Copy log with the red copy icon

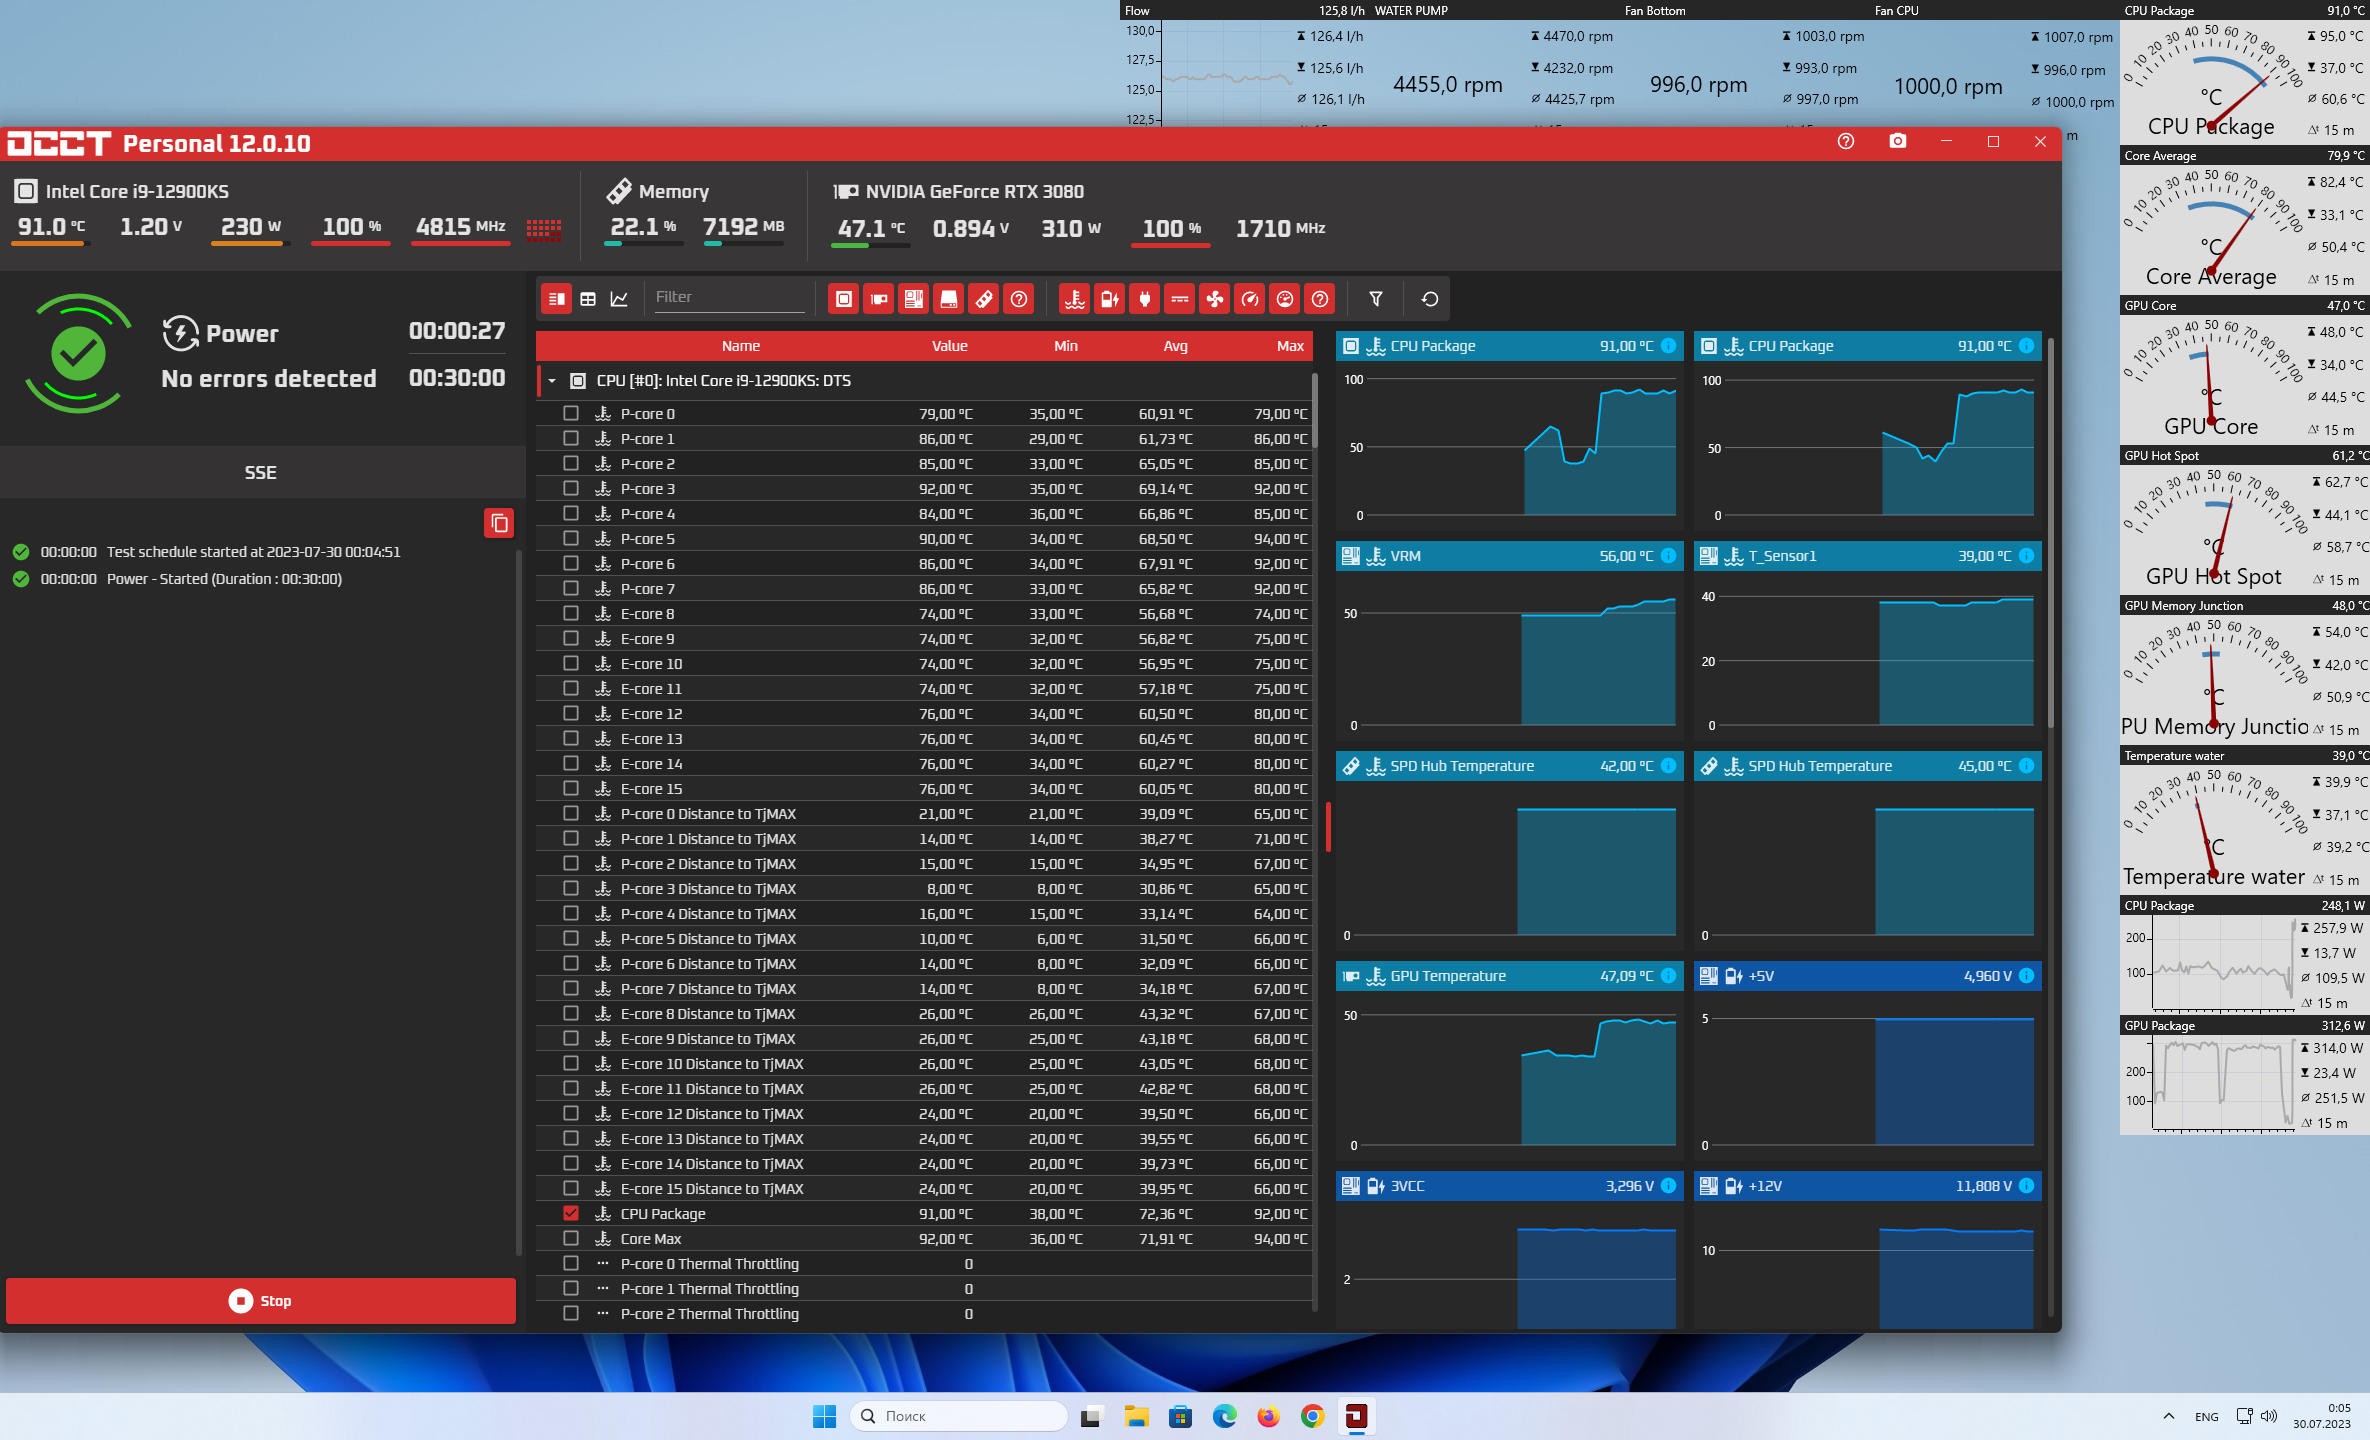click(x=499, y=523)
